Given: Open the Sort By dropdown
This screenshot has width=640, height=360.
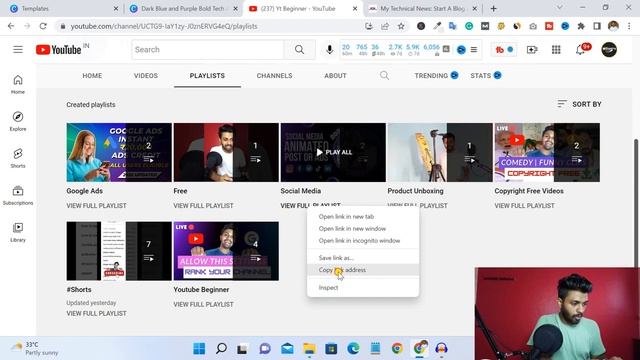Looking at the screenshot, I should tap(579, 104).
